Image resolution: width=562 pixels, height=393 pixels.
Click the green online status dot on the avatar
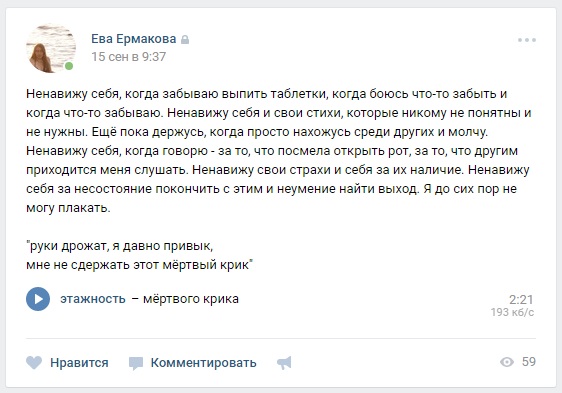coord(69,66)
